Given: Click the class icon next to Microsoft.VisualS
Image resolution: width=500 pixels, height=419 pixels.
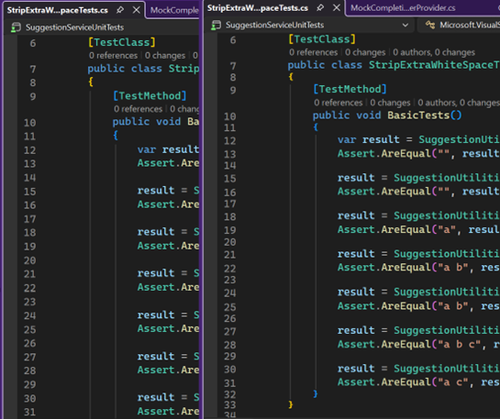Looking at the screenshot, I should tap(430, 25).
